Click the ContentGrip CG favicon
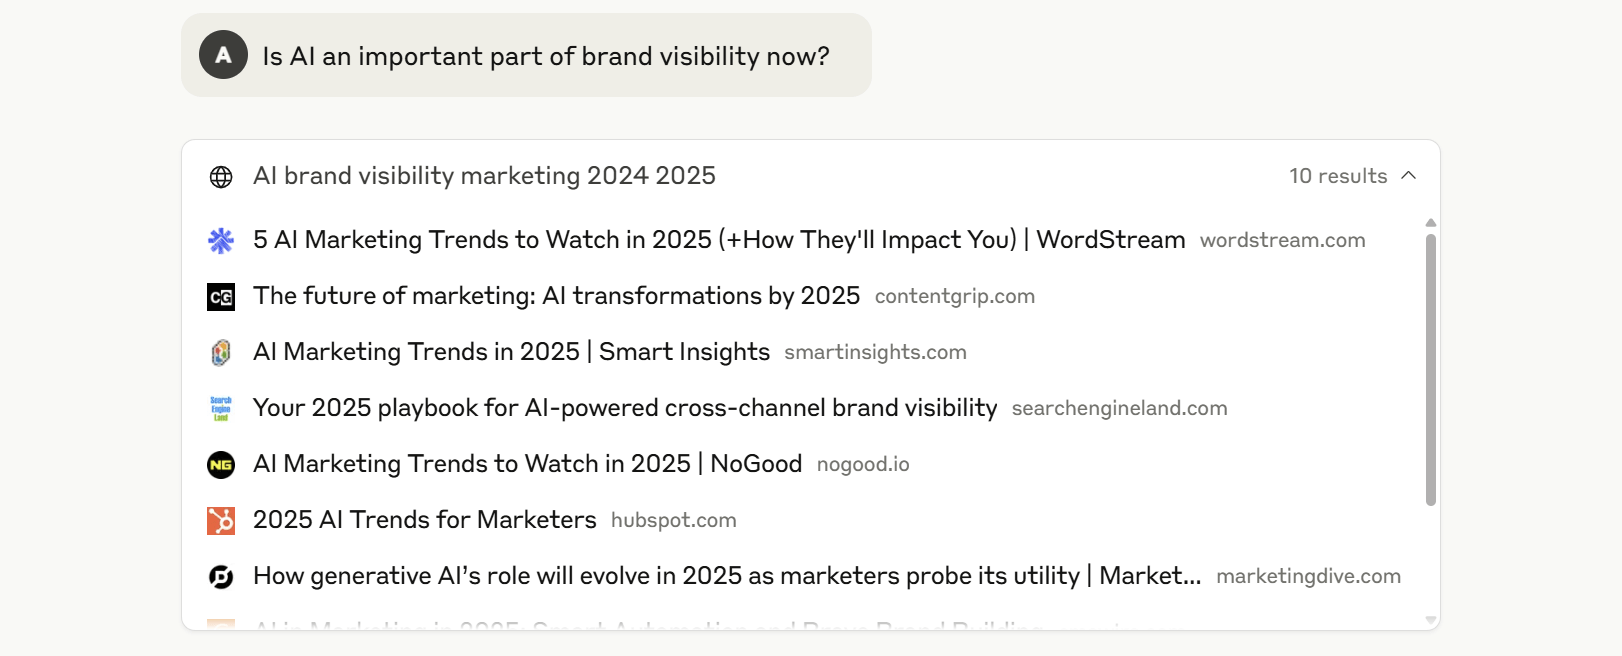 pos(221,297)
